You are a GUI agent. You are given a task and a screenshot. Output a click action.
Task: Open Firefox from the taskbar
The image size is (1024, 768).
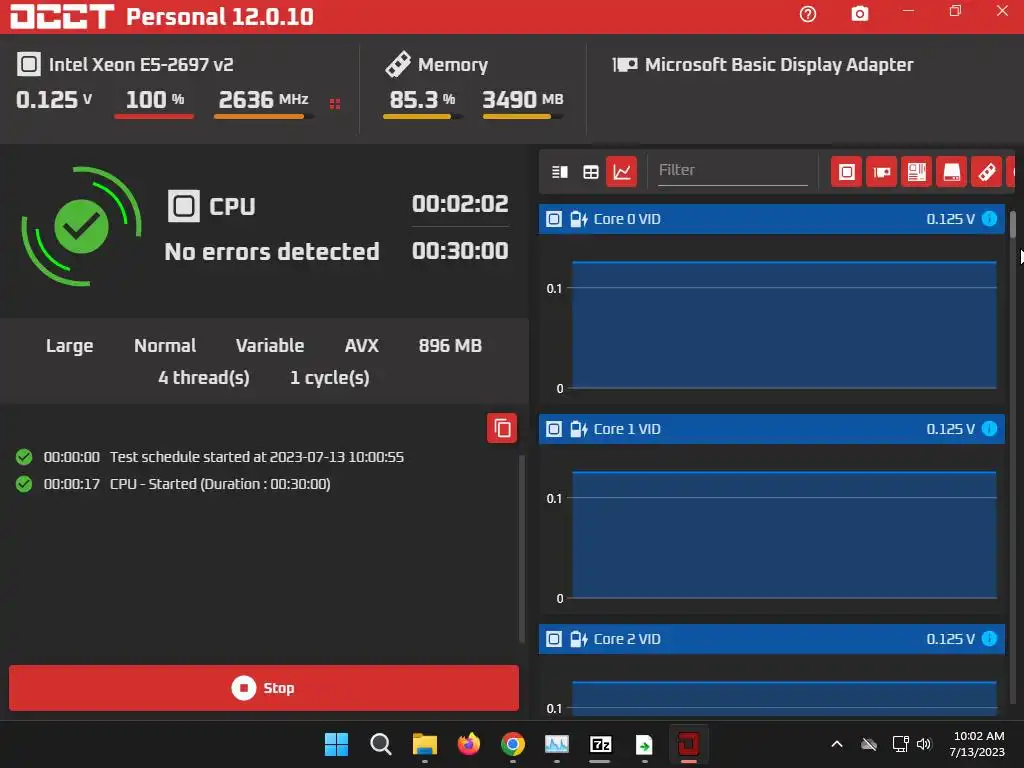click(468, 744)
